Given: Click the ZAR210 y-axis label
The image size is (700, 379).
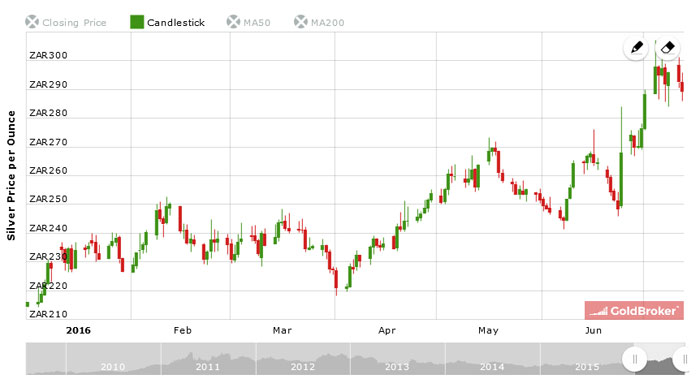Looking at the screenshot, I should 48,314.
